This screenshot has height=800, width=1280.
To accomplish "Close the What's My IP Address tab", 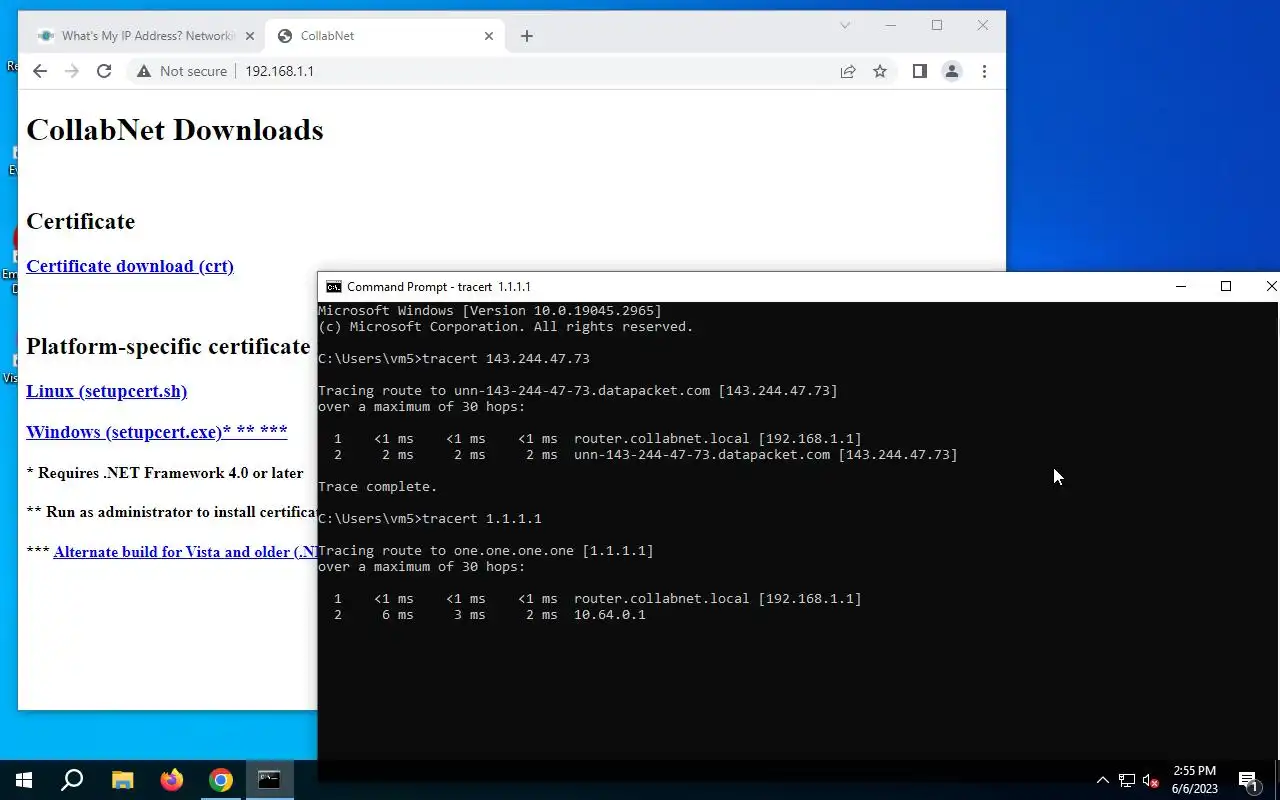I will click(x=250, y=36).
